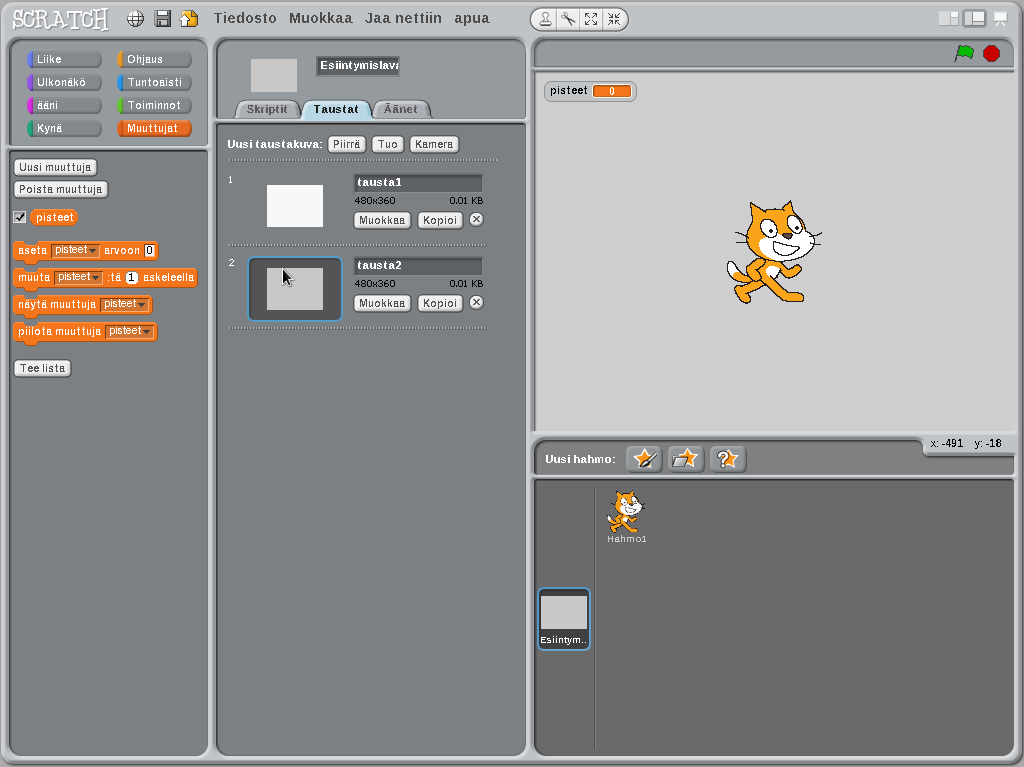Switch to the Skriptit tab
The height and width of the screenshot is (767, 1024).
click(267, 109)
